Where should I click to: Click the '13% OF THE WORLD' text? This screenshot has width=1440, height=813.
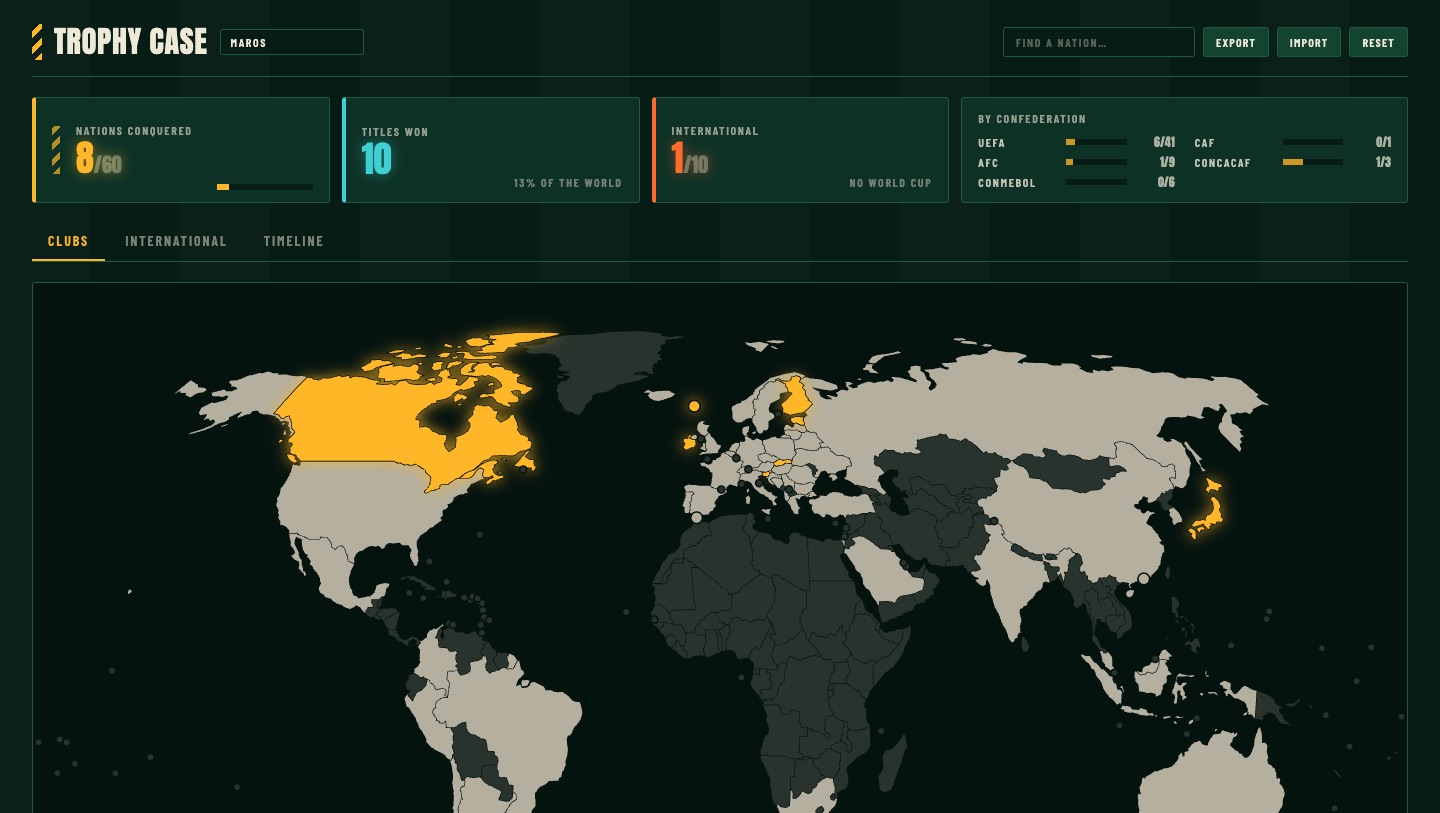point(568,183)
